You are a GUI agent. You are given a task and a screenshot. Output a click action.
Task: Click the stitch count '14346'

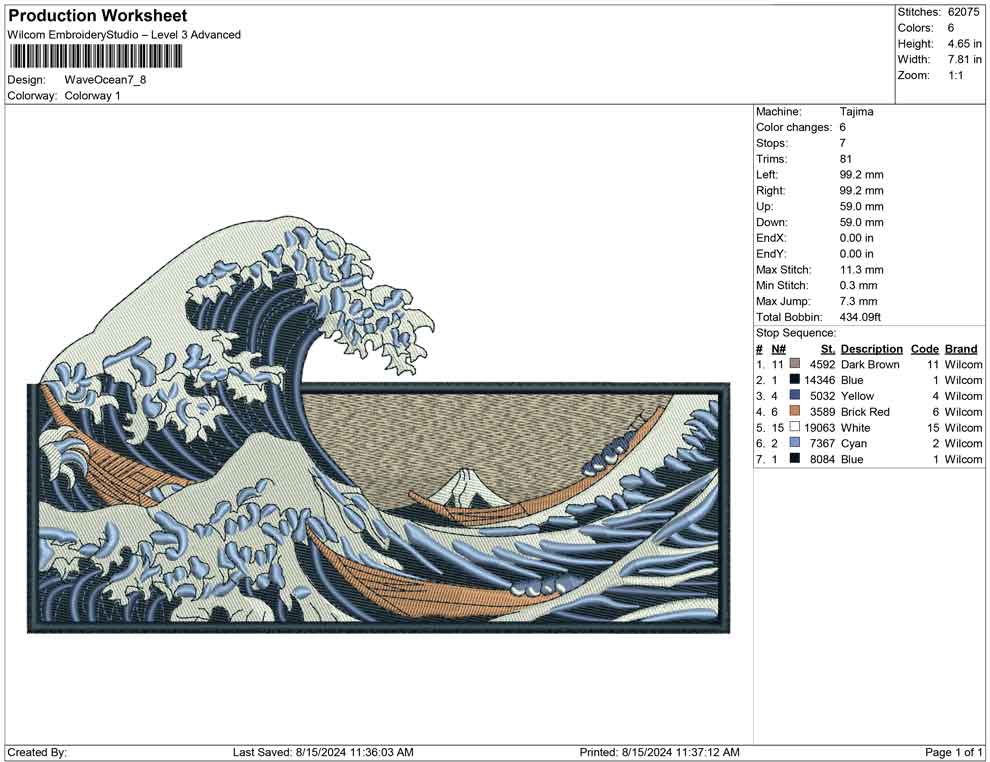820,380
